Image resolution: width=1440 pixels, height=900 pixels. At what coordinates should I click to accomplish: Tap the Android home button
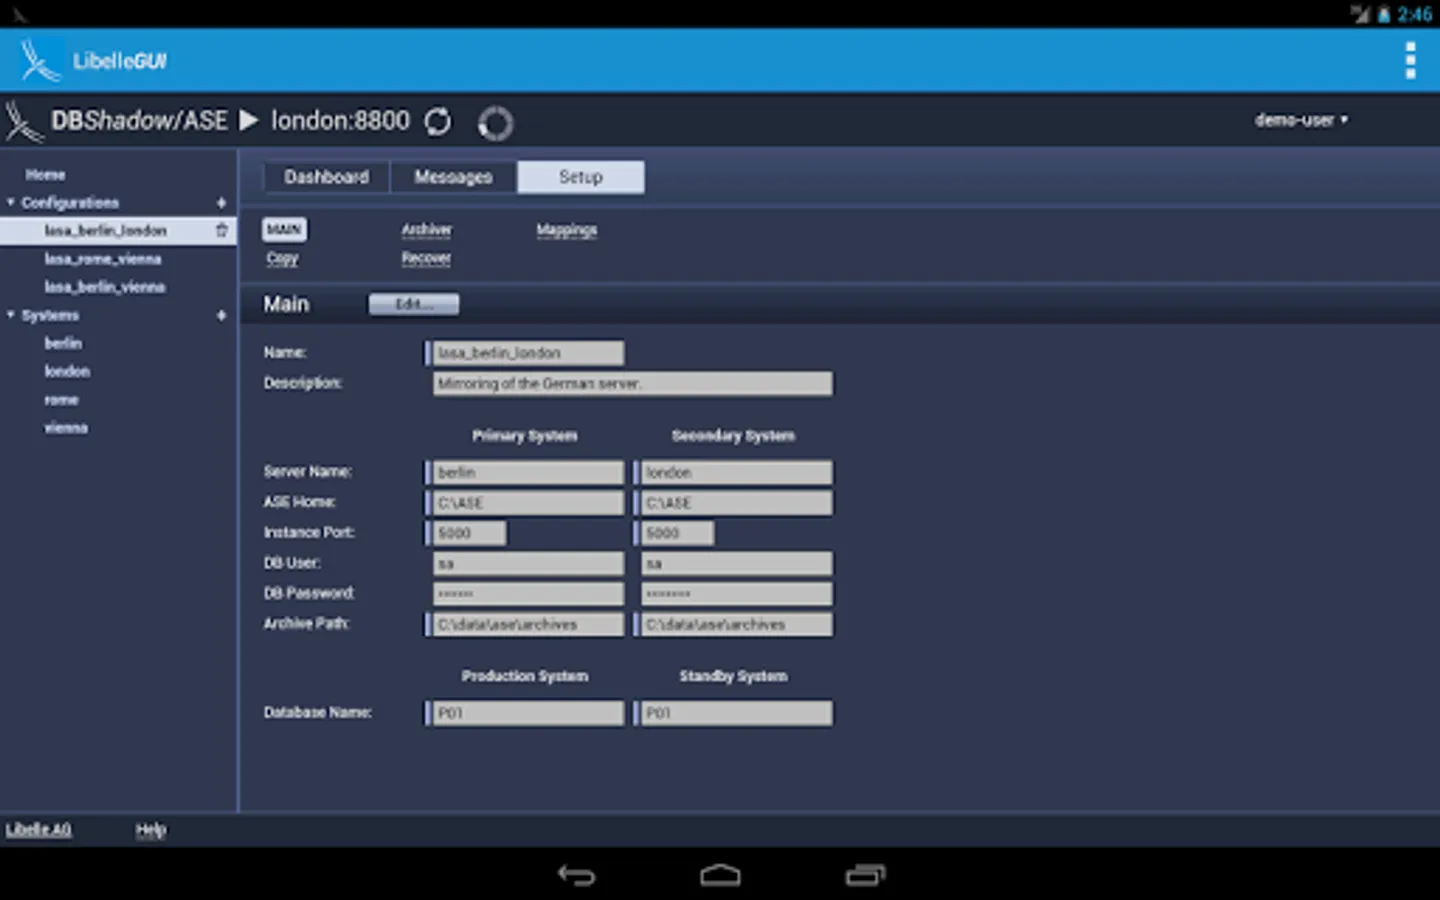click(x=720, y=875)
